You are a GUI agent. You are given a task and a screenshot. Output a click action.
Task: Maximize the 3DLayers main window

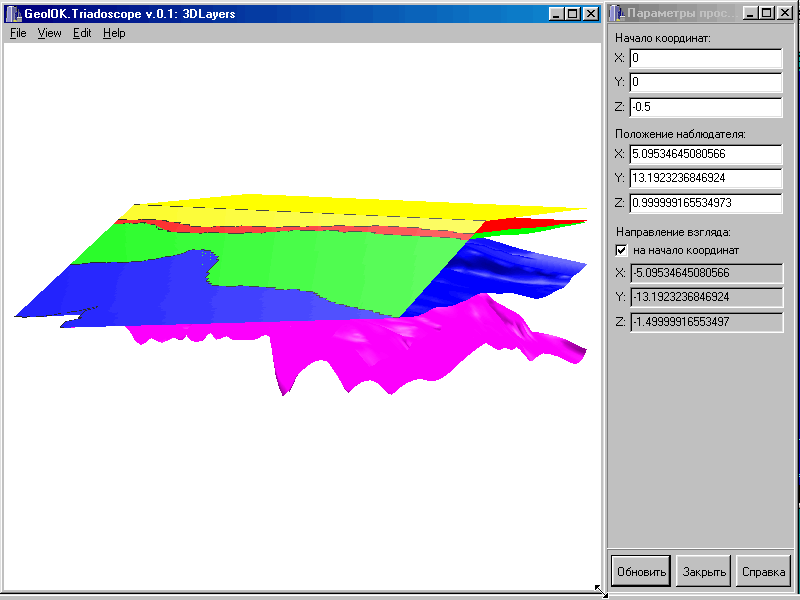(571, 14)
